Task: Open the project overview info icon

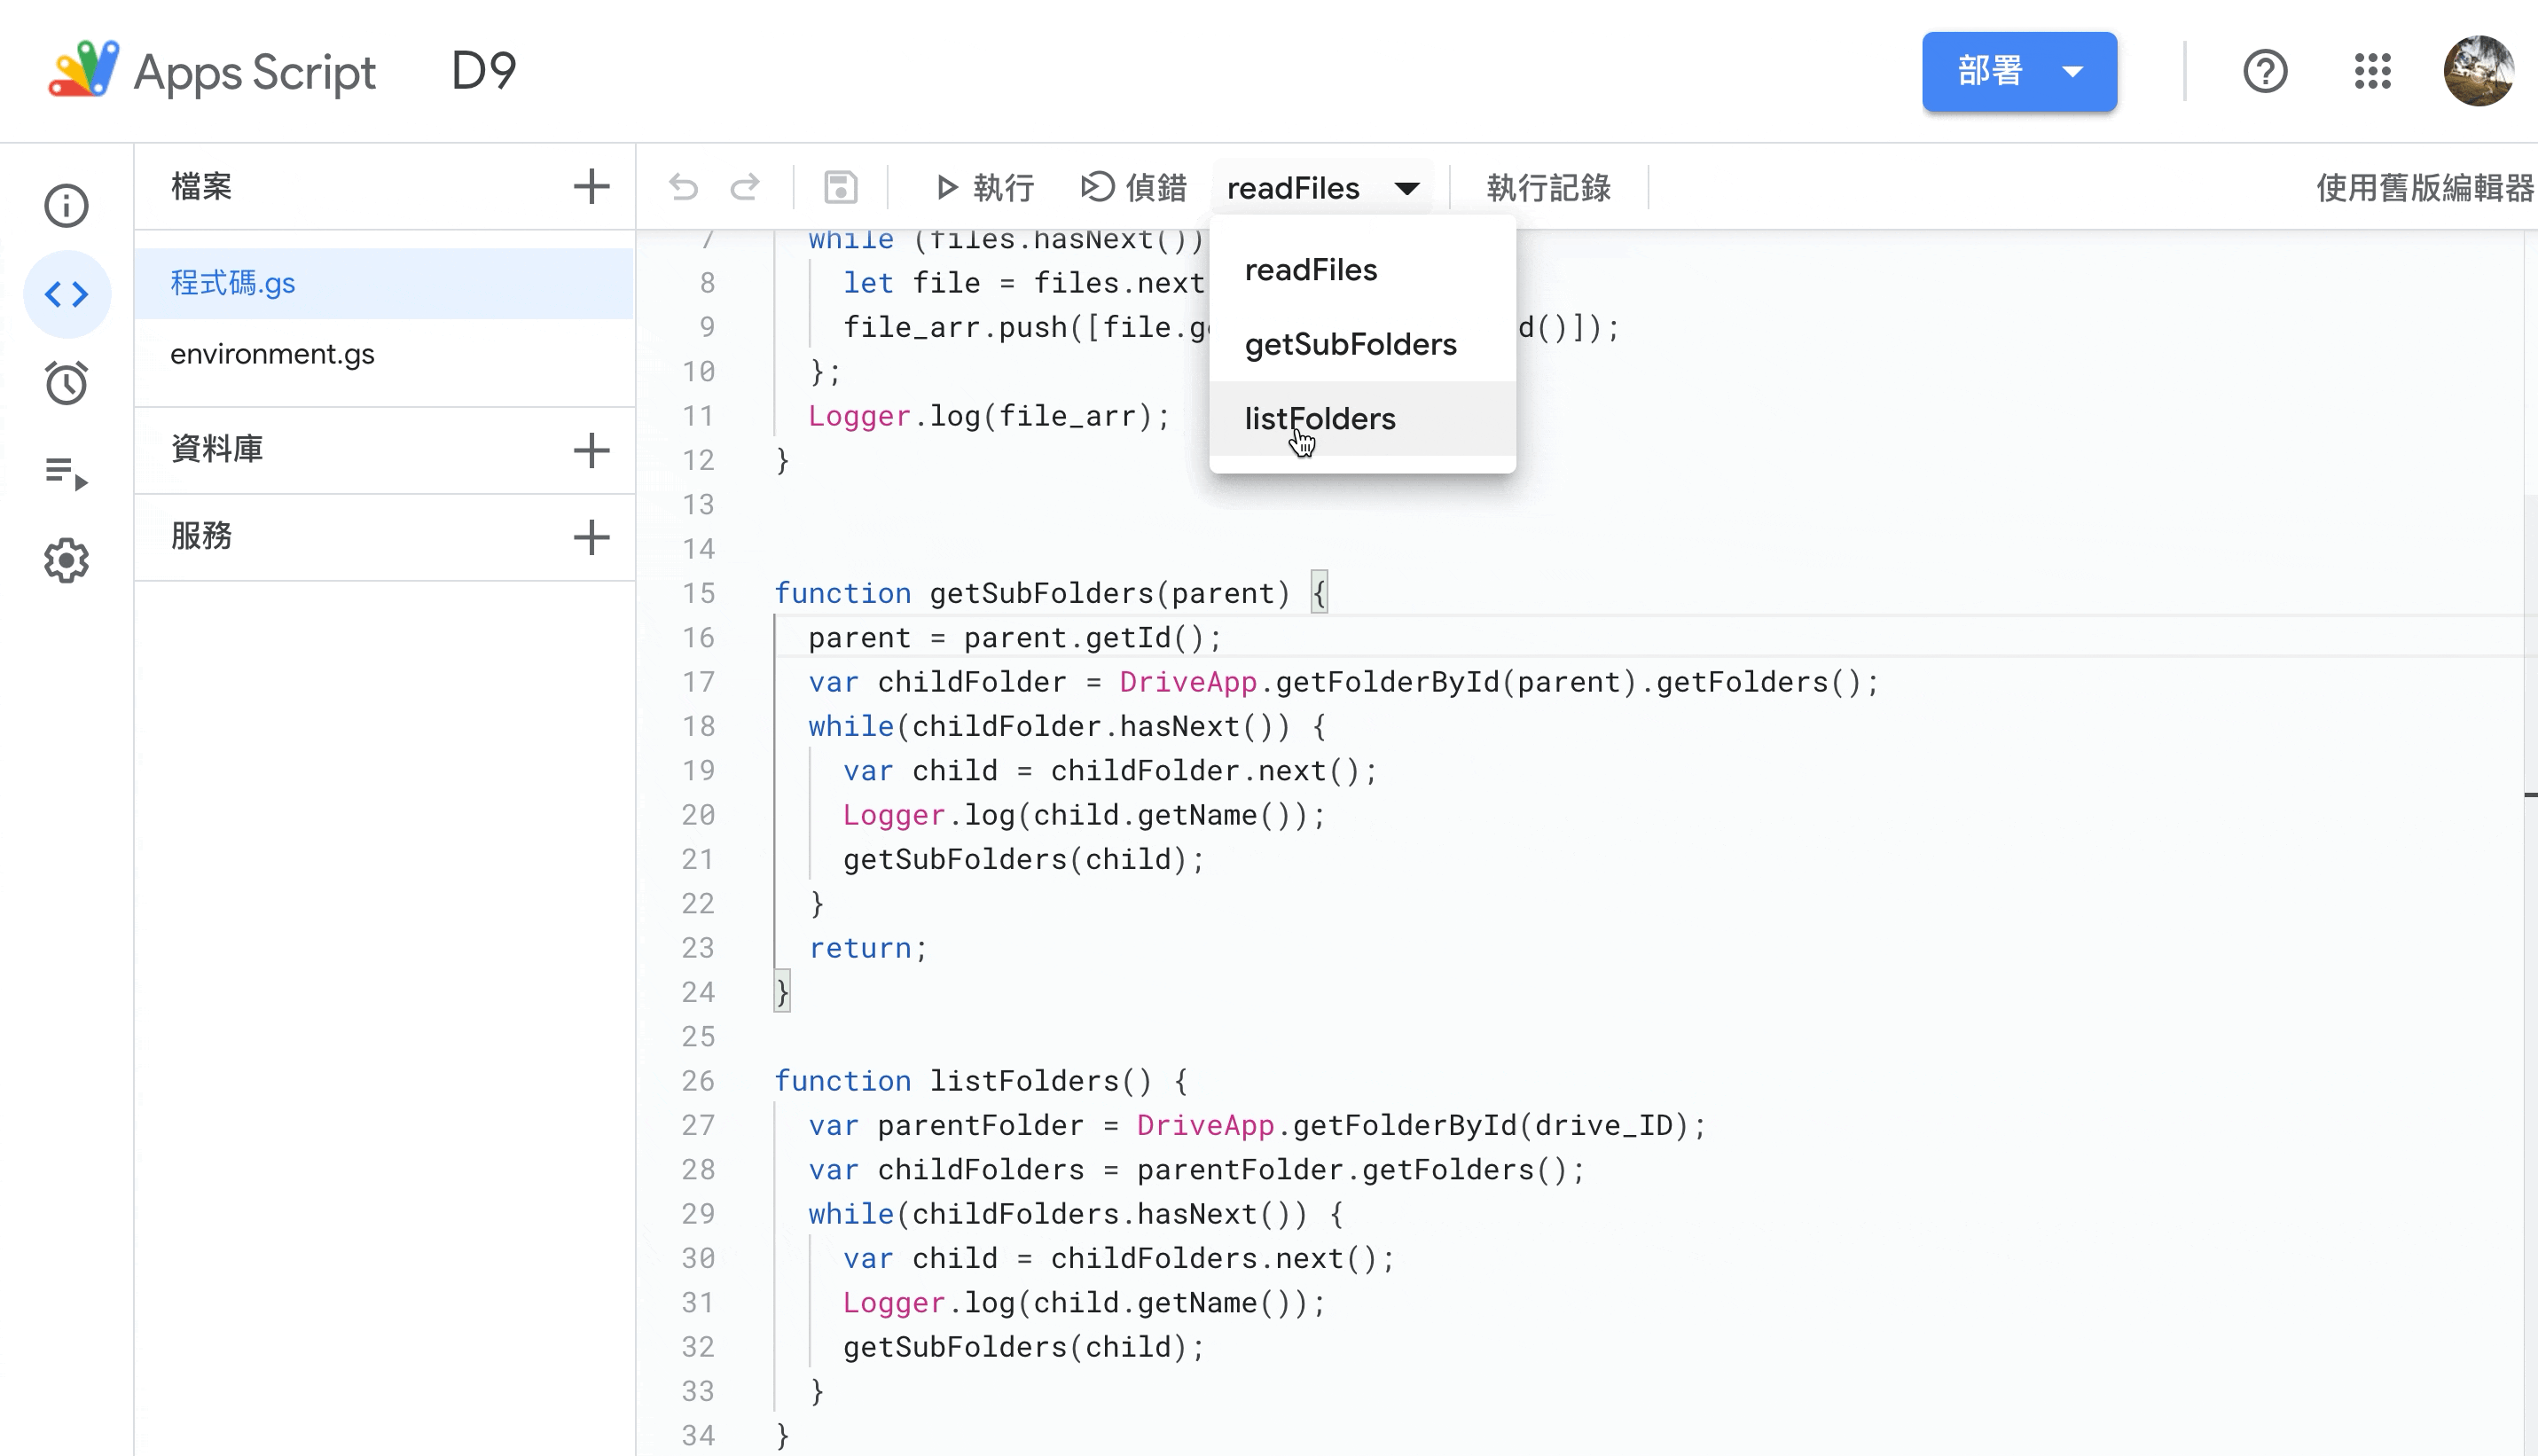Action: coord(66,206)
